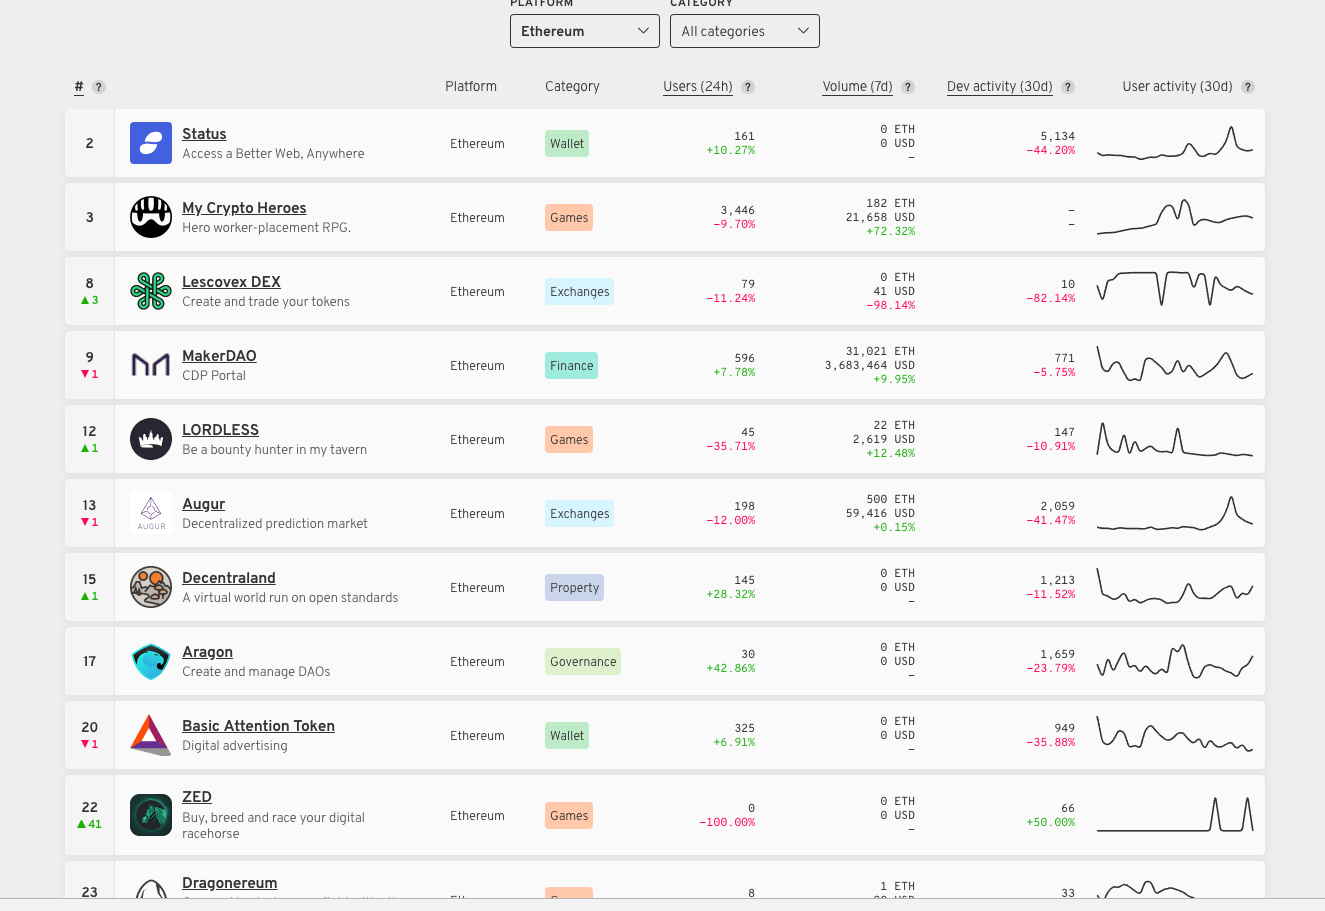Click the Aragon eagle logo icon
This screenshot has width=1325, height=911.
(151, 661)
